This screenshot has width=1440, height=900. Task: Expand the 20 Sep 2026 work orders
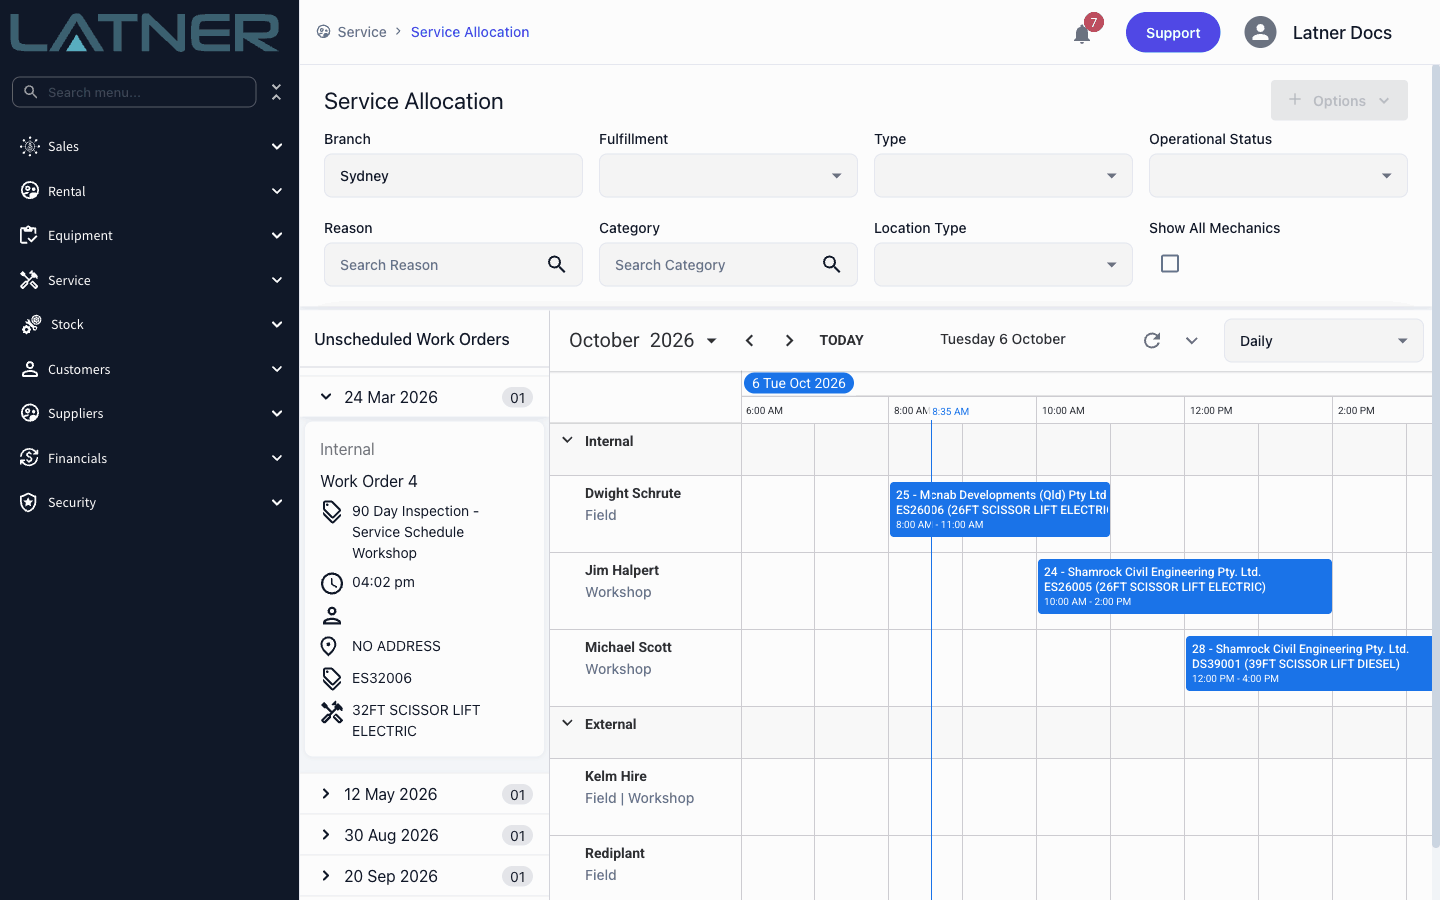click(x=326, y=876)
